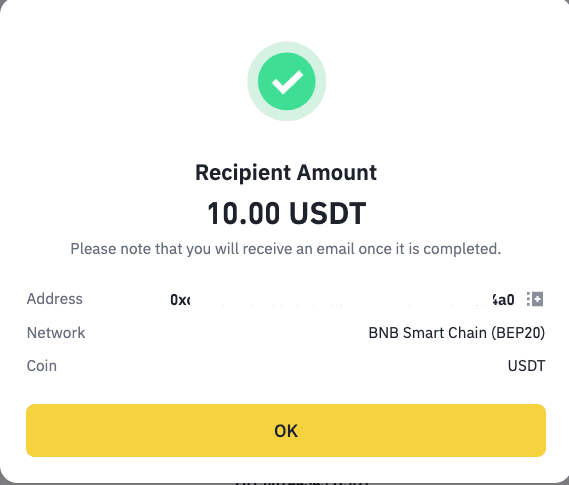Select the address prefix starting with 0x
The height and width of the screenshot is (485, 569).
(x=180, y=300)
